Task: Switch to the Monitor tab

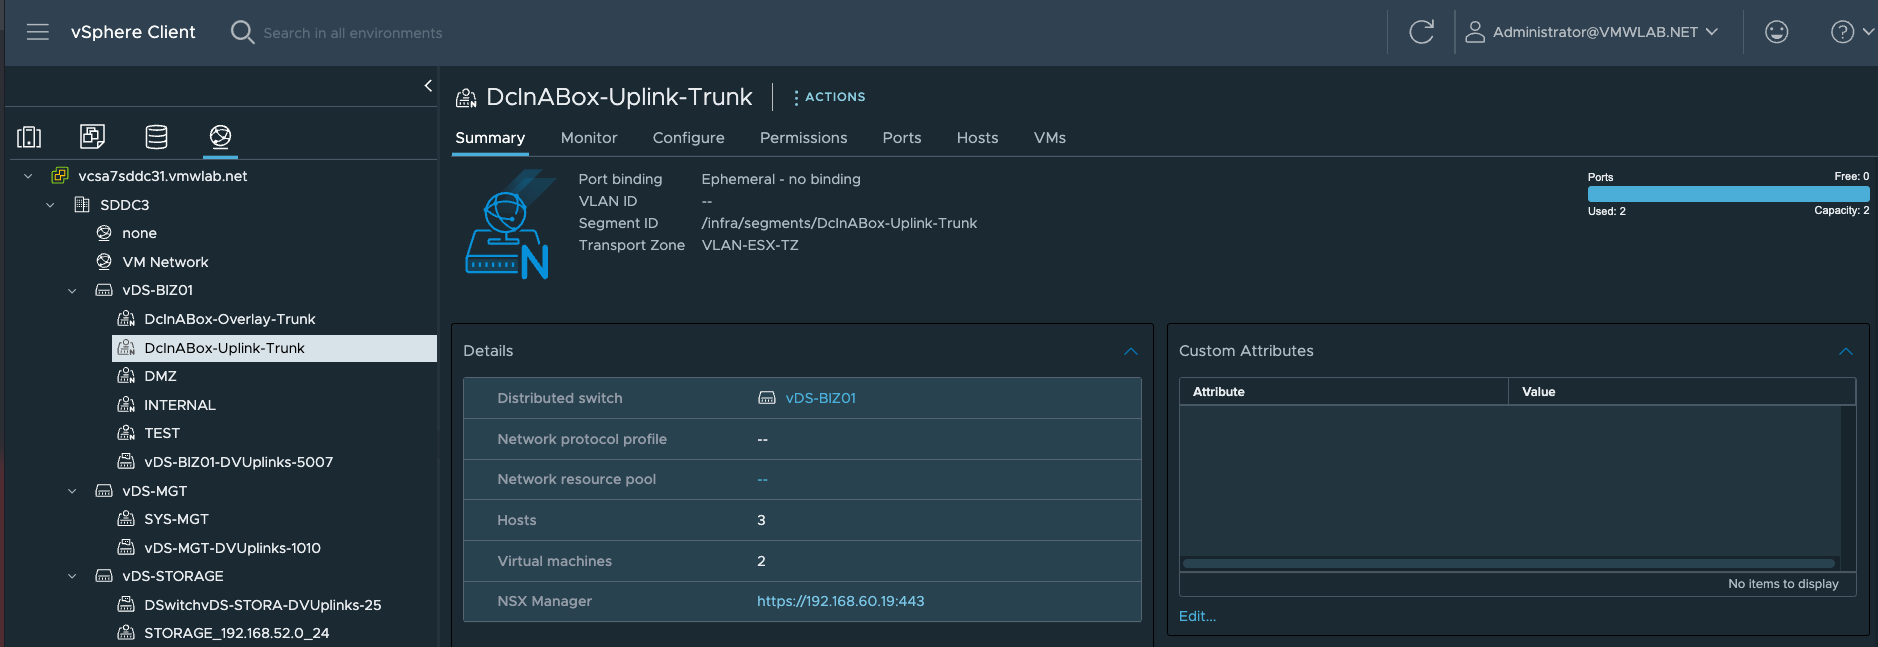Action: click(589, 138)
